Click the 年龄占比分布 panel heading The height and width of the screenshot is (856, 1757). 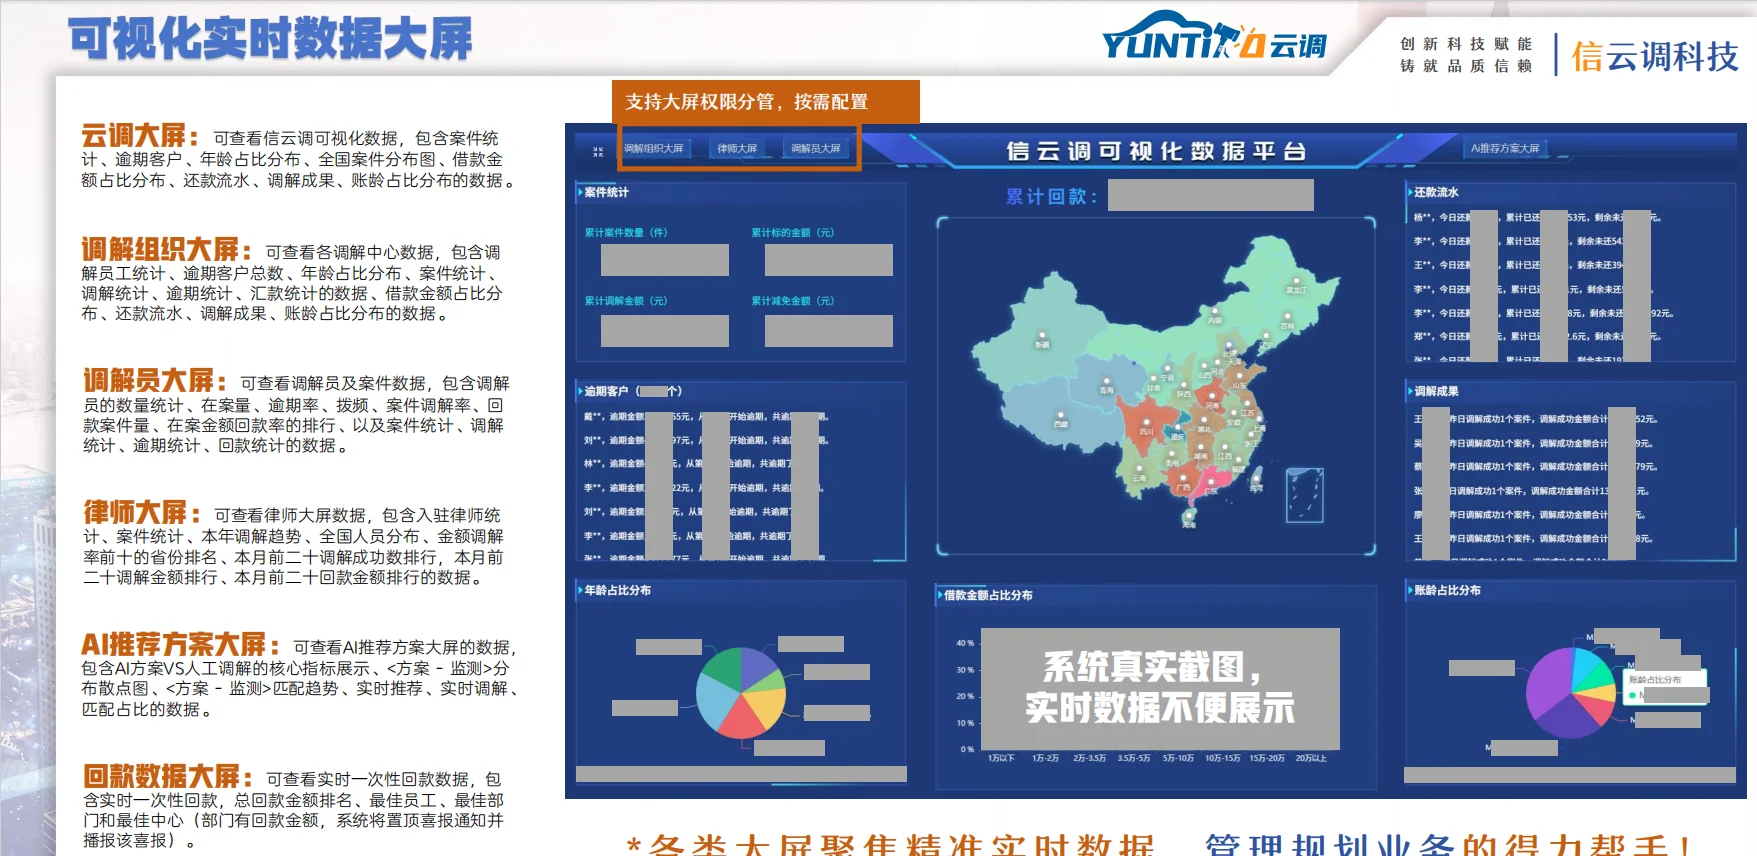click(617, 590)
